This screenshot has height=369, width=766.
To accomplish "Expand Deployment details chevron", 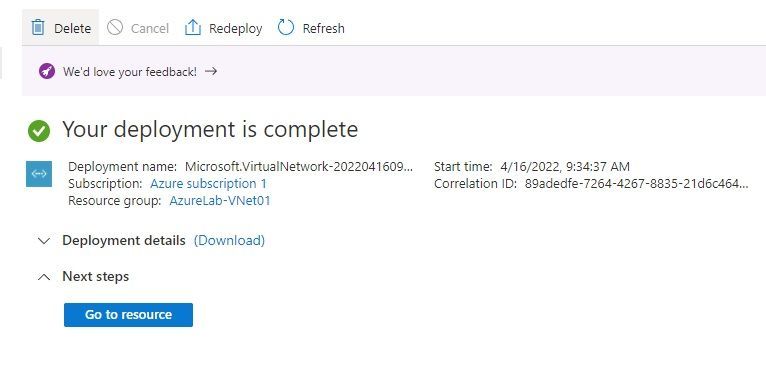I will [x=44, y=240].
